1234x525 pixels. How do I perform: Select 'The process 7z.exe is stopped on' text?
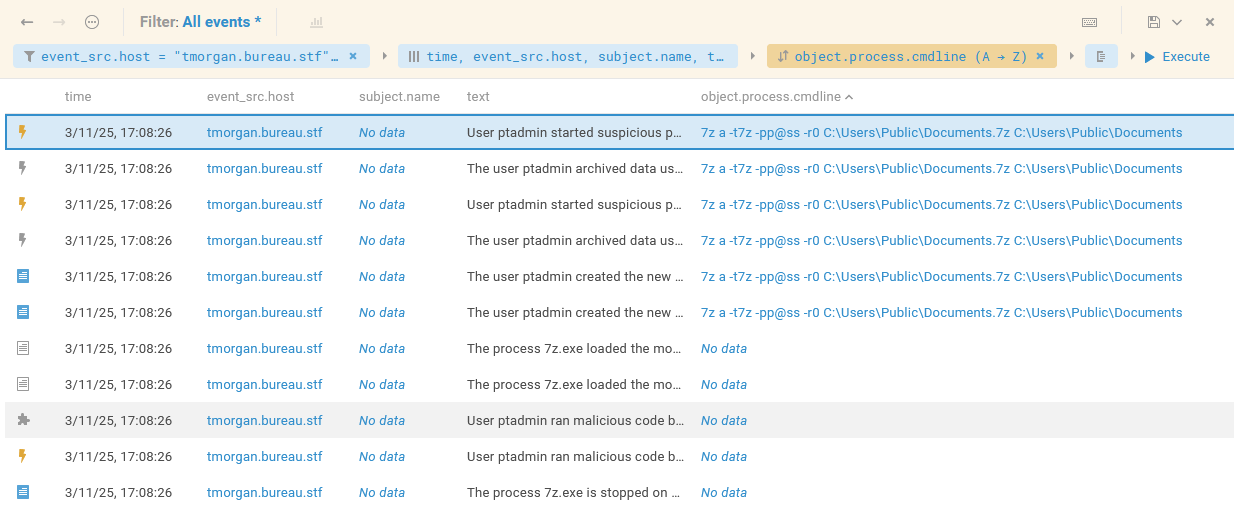tap(573, 492)
